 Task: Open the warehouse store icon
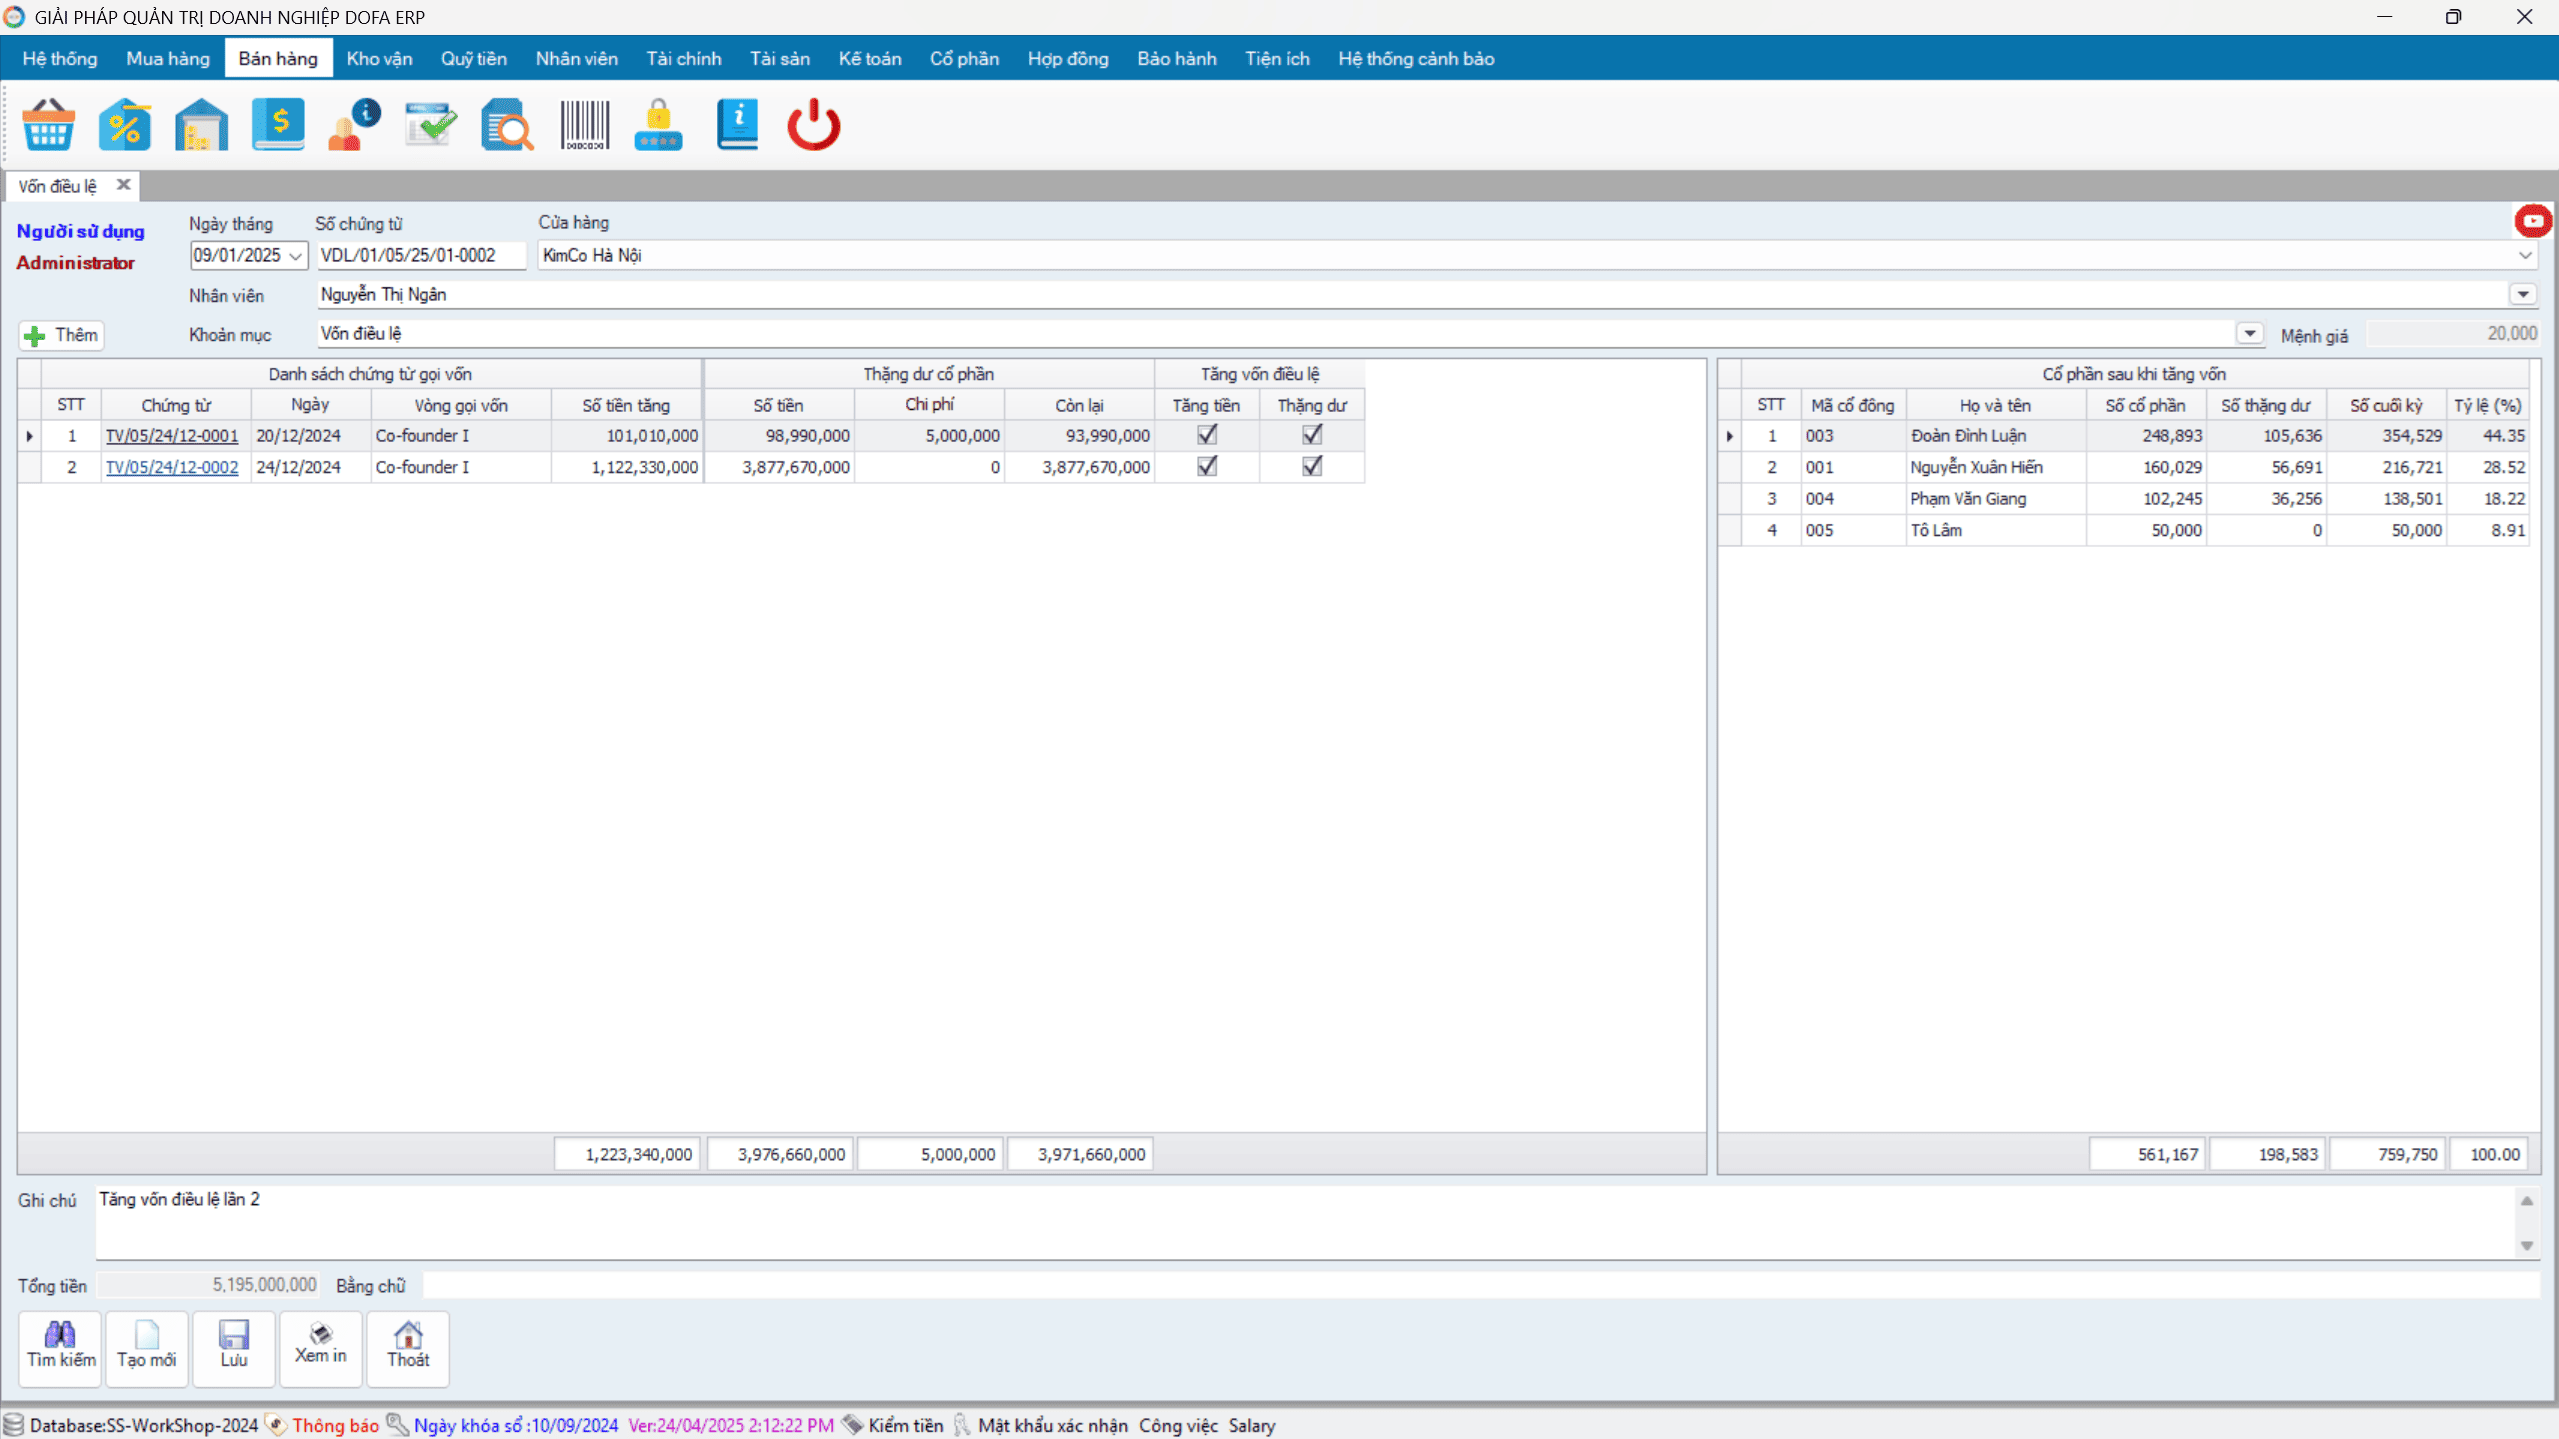point(201,125)
